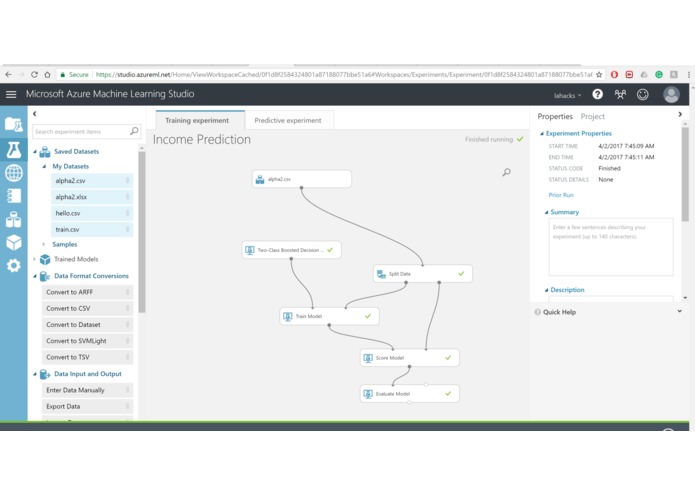Click the Evaluate Model module icon
This screenshot has height=494, width=695.
click(368, 394)
